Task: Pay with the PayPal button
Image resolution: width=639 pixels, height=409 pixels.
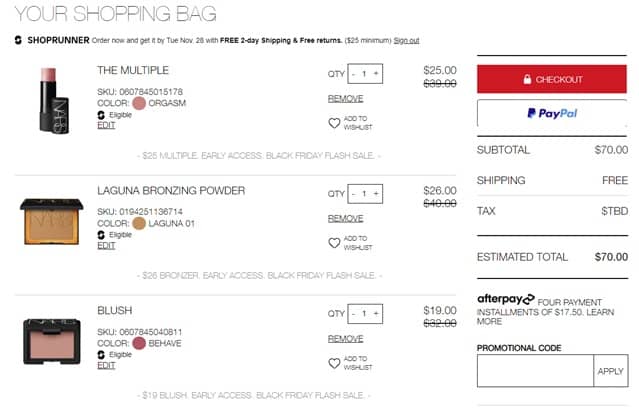Action: point(552,114)
